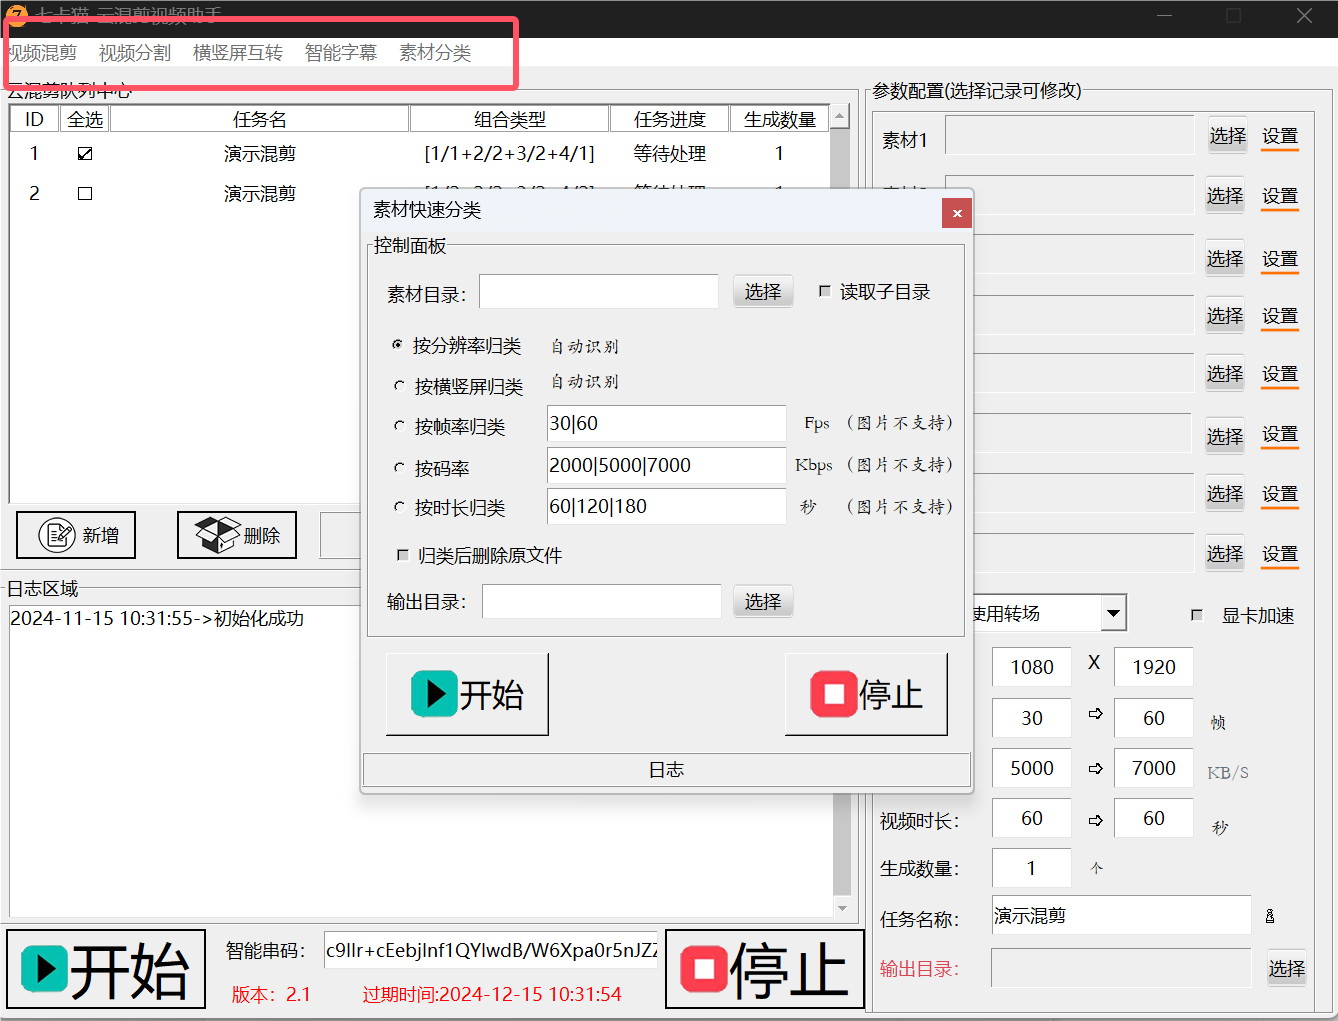Select 按分辨率归类 radio button

[x=398, y=344]
